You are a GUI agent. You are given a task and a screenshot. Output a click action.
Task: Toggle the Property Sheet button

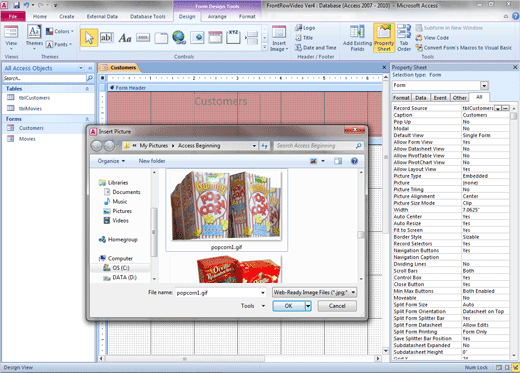pyautogui.click(x=384, y=38)
